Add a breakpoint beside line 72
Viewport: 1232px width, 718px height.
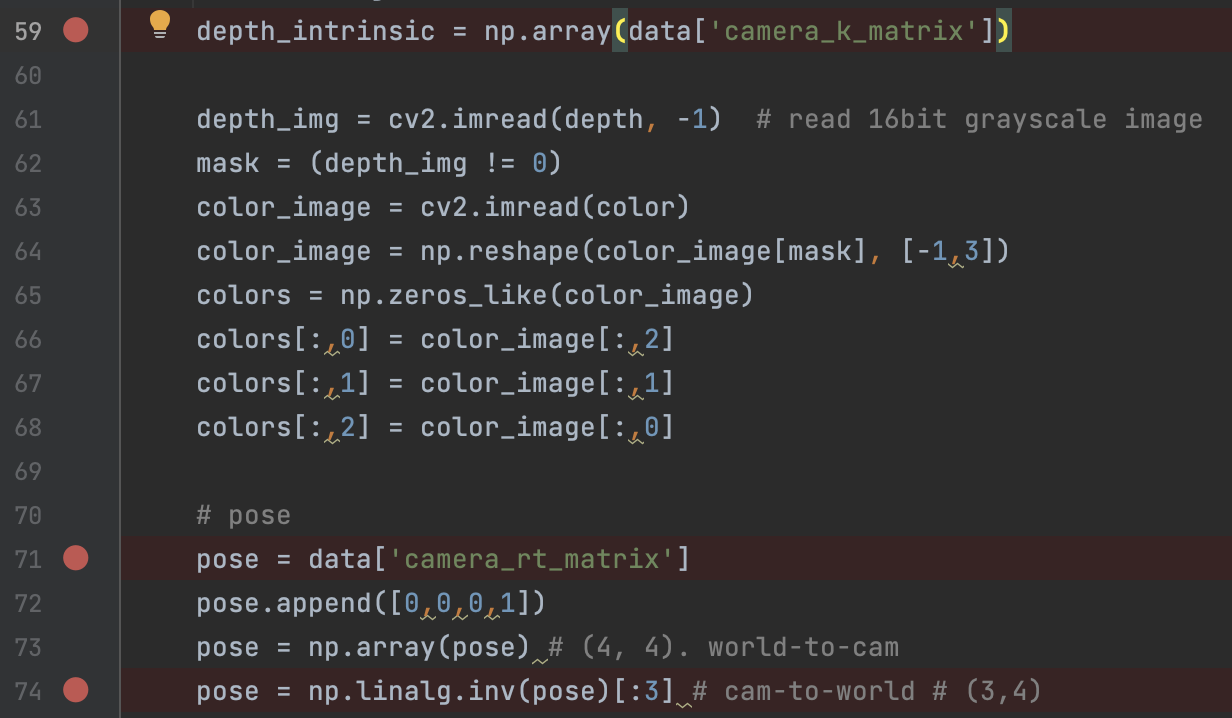[x=75, y=603]
